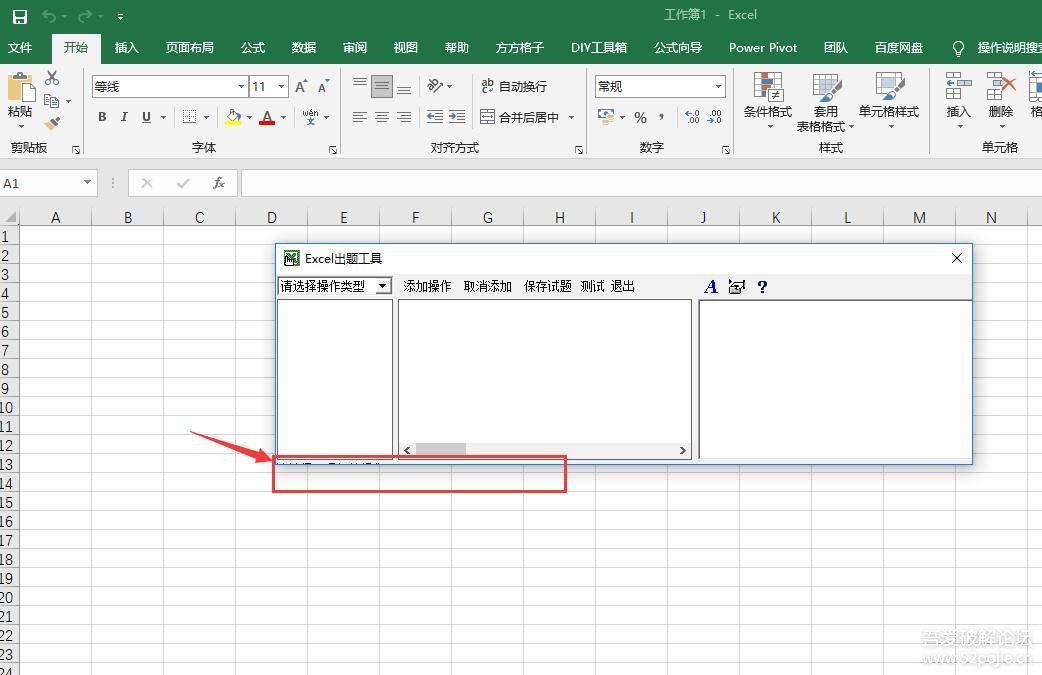Click the Percent style icon

[x=640, y=118]
